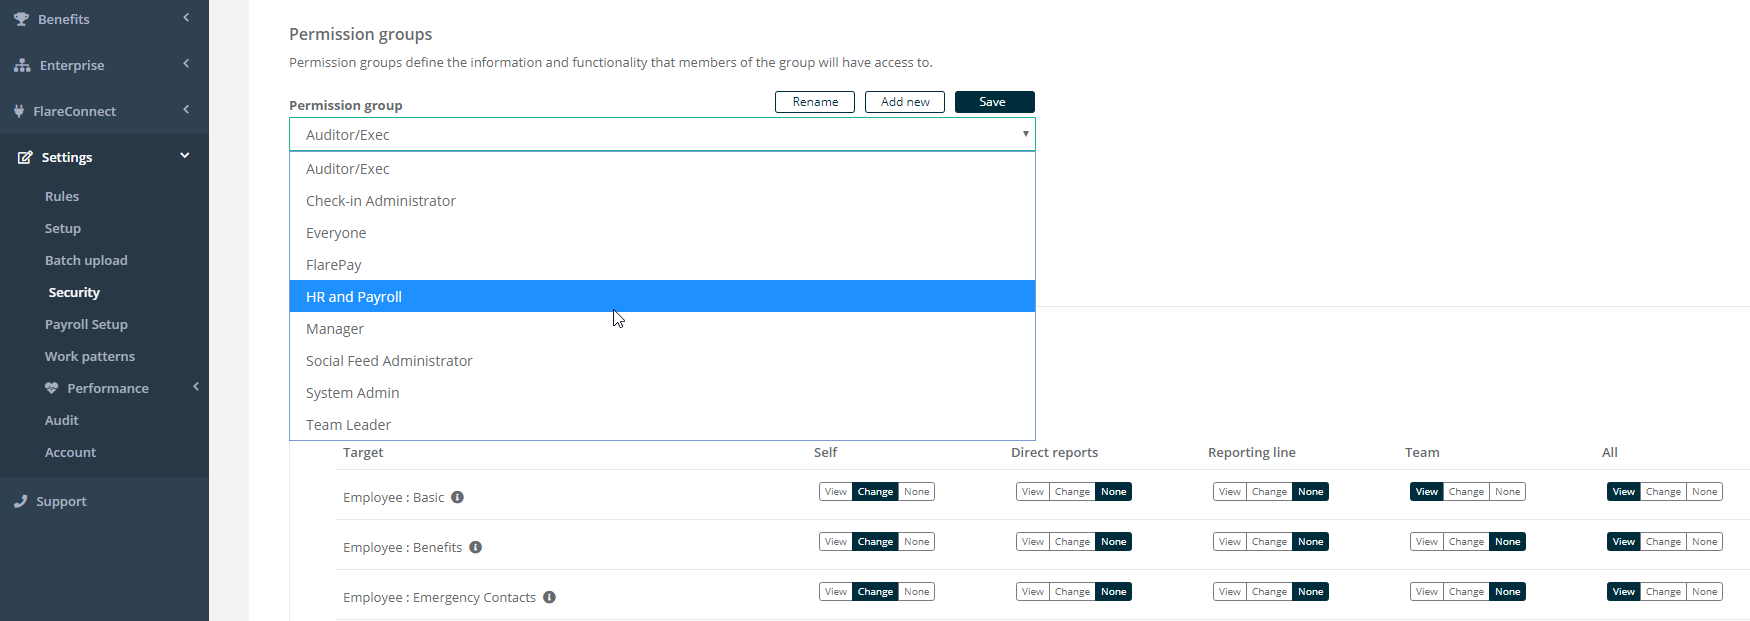This screenshot has width=1750, height=621.
Task: Set Employee : Basic Reporting line to View
Action: (1230, 492)
